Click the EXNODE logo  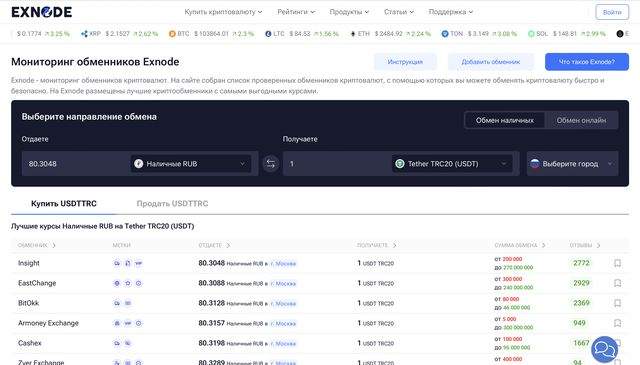point(42,12)
